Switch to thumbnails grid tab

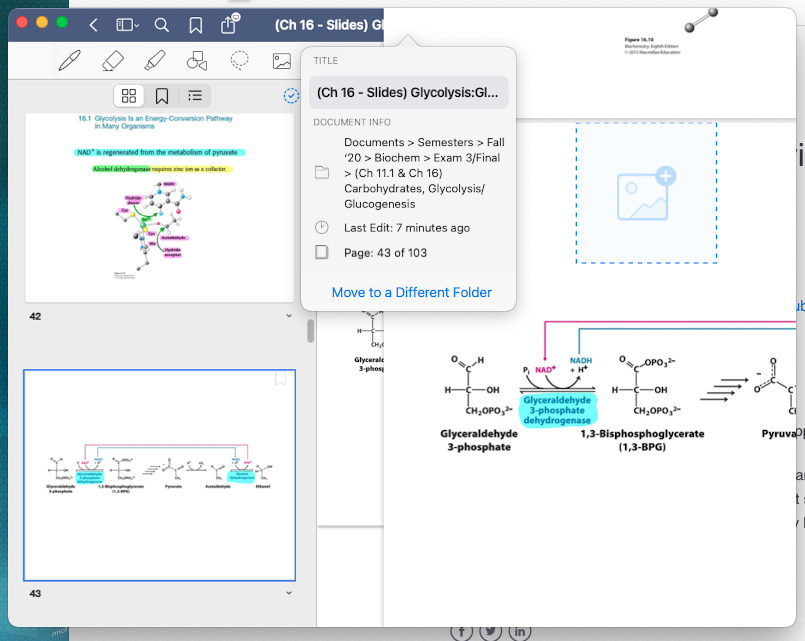pyautogui.click(x=129, y=95)
